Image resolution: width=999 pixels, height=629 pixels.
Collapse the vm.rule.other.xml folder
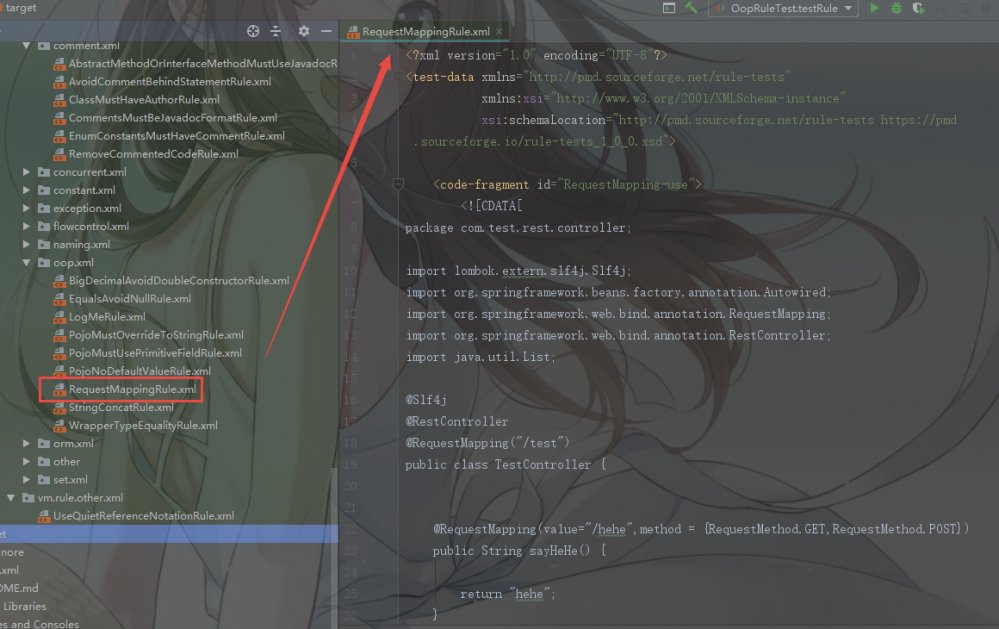click(11, 498)
